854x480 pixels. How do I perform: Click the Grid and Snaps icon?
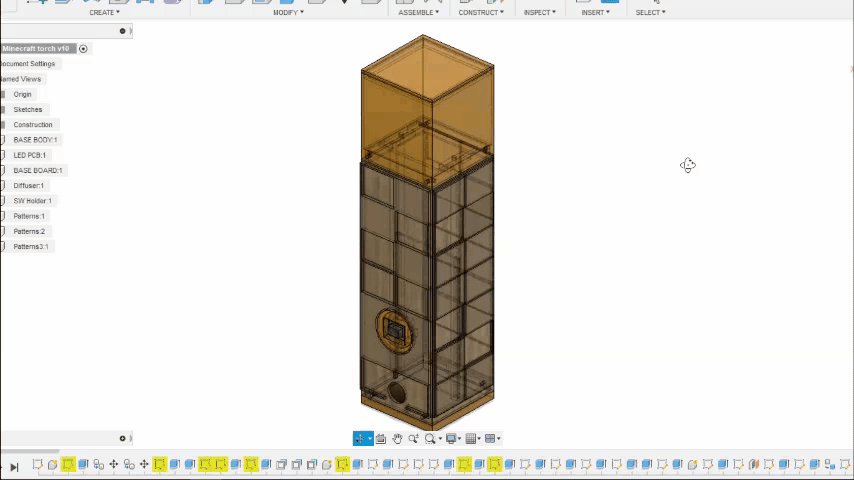(471, 439)
